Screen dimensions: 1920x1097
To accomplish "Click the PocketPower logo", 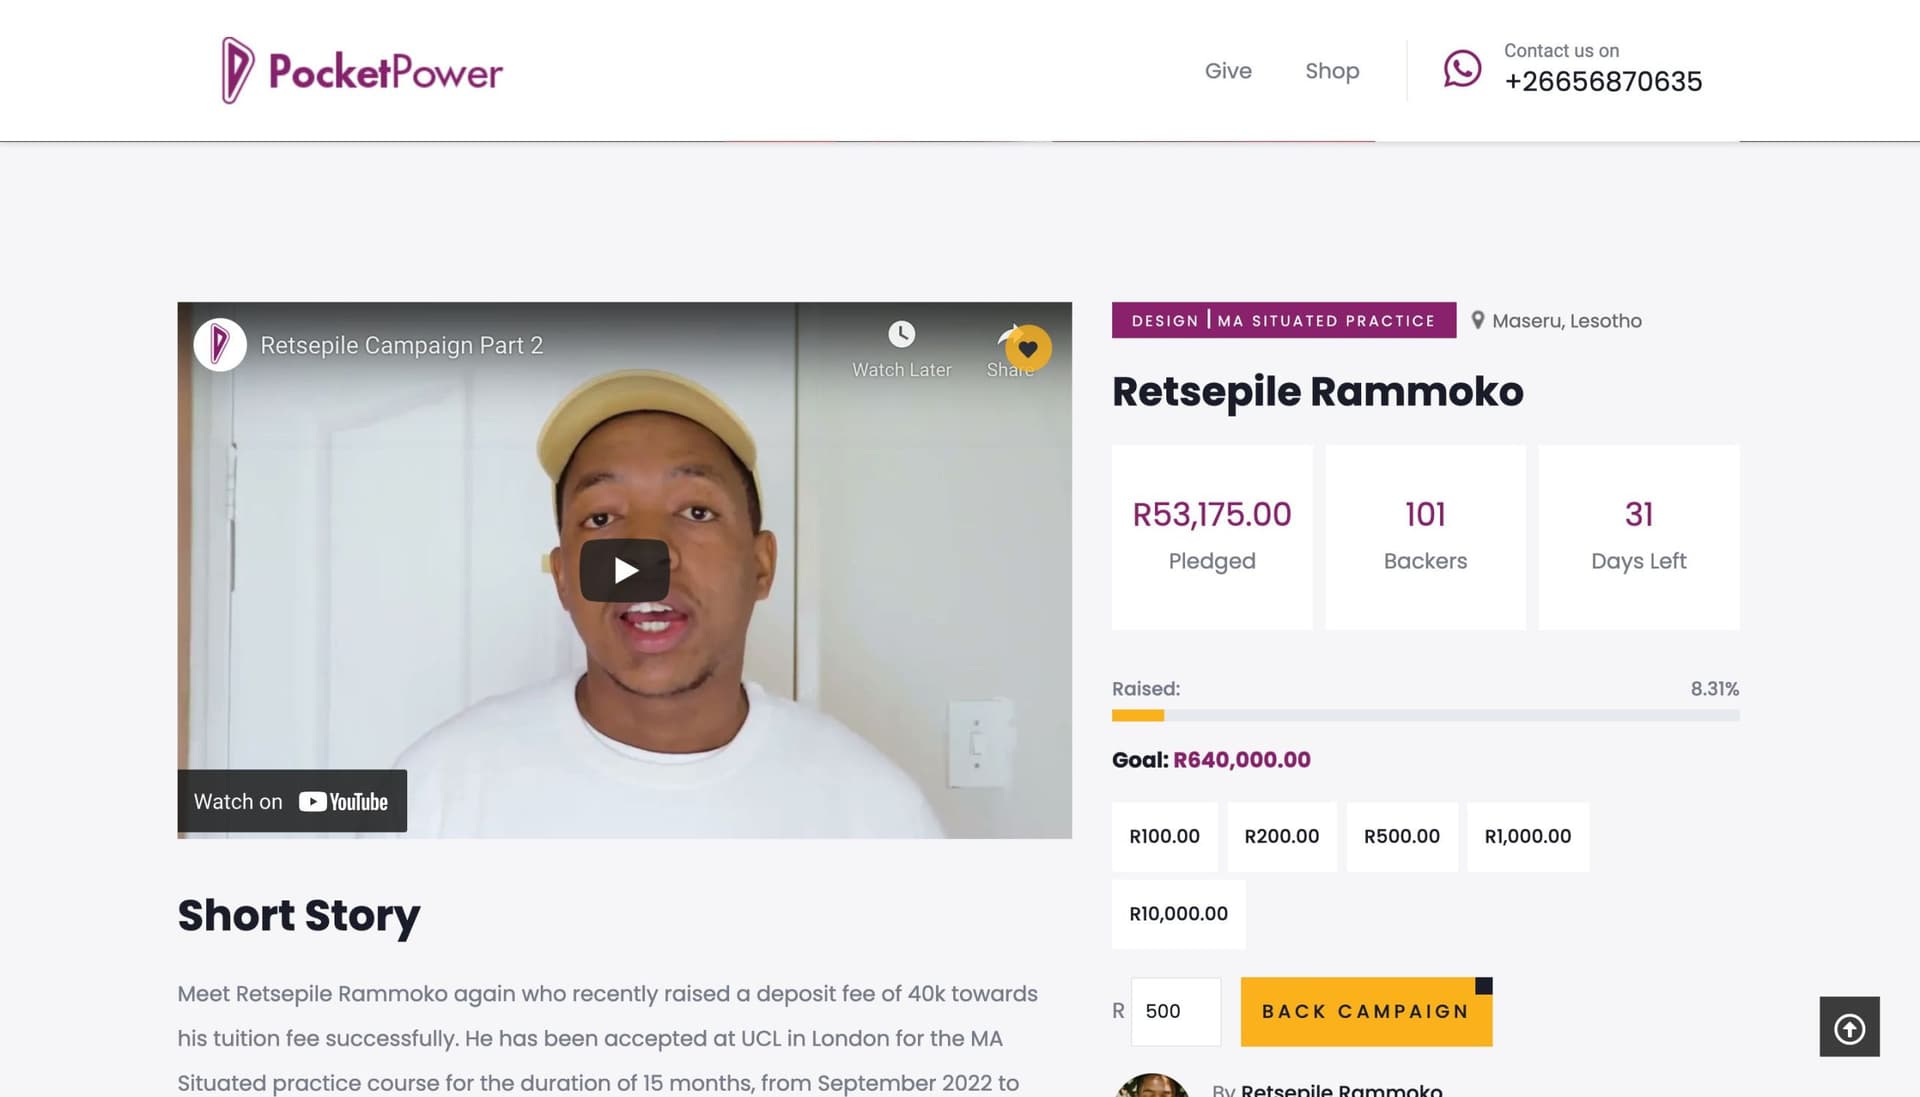I will (x=362, y=71).
